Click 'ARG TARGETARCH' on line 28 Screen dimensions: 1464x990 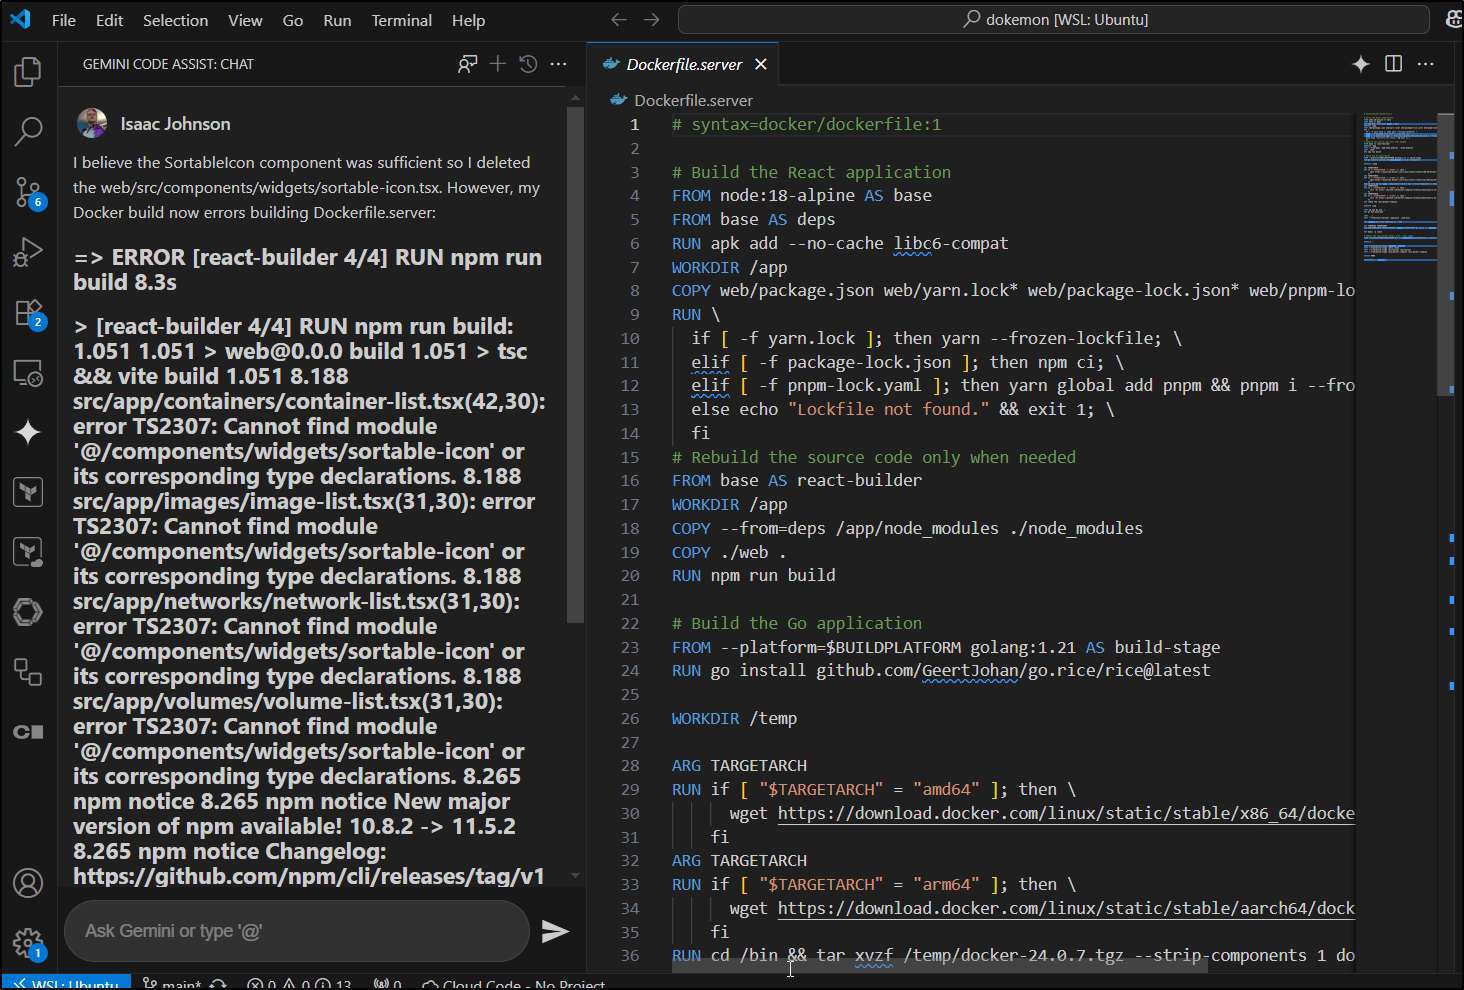coord(739,766)
